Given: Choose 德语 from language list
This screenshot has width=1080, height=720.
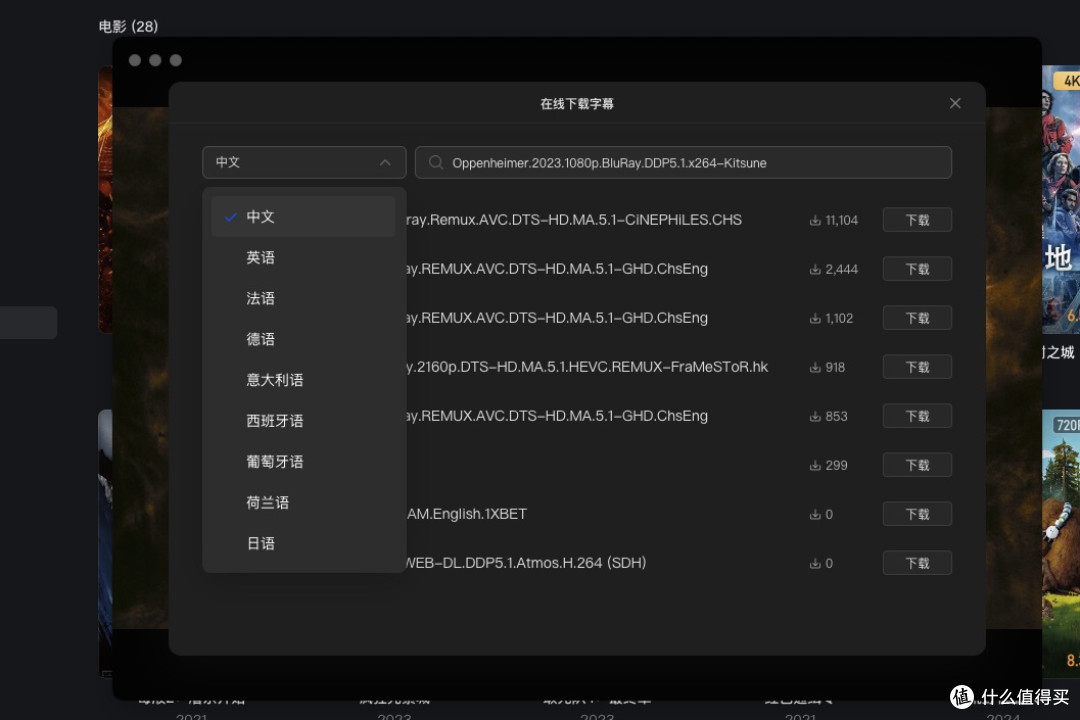Looking at the screenshot, I should click(x=303, y=339).
